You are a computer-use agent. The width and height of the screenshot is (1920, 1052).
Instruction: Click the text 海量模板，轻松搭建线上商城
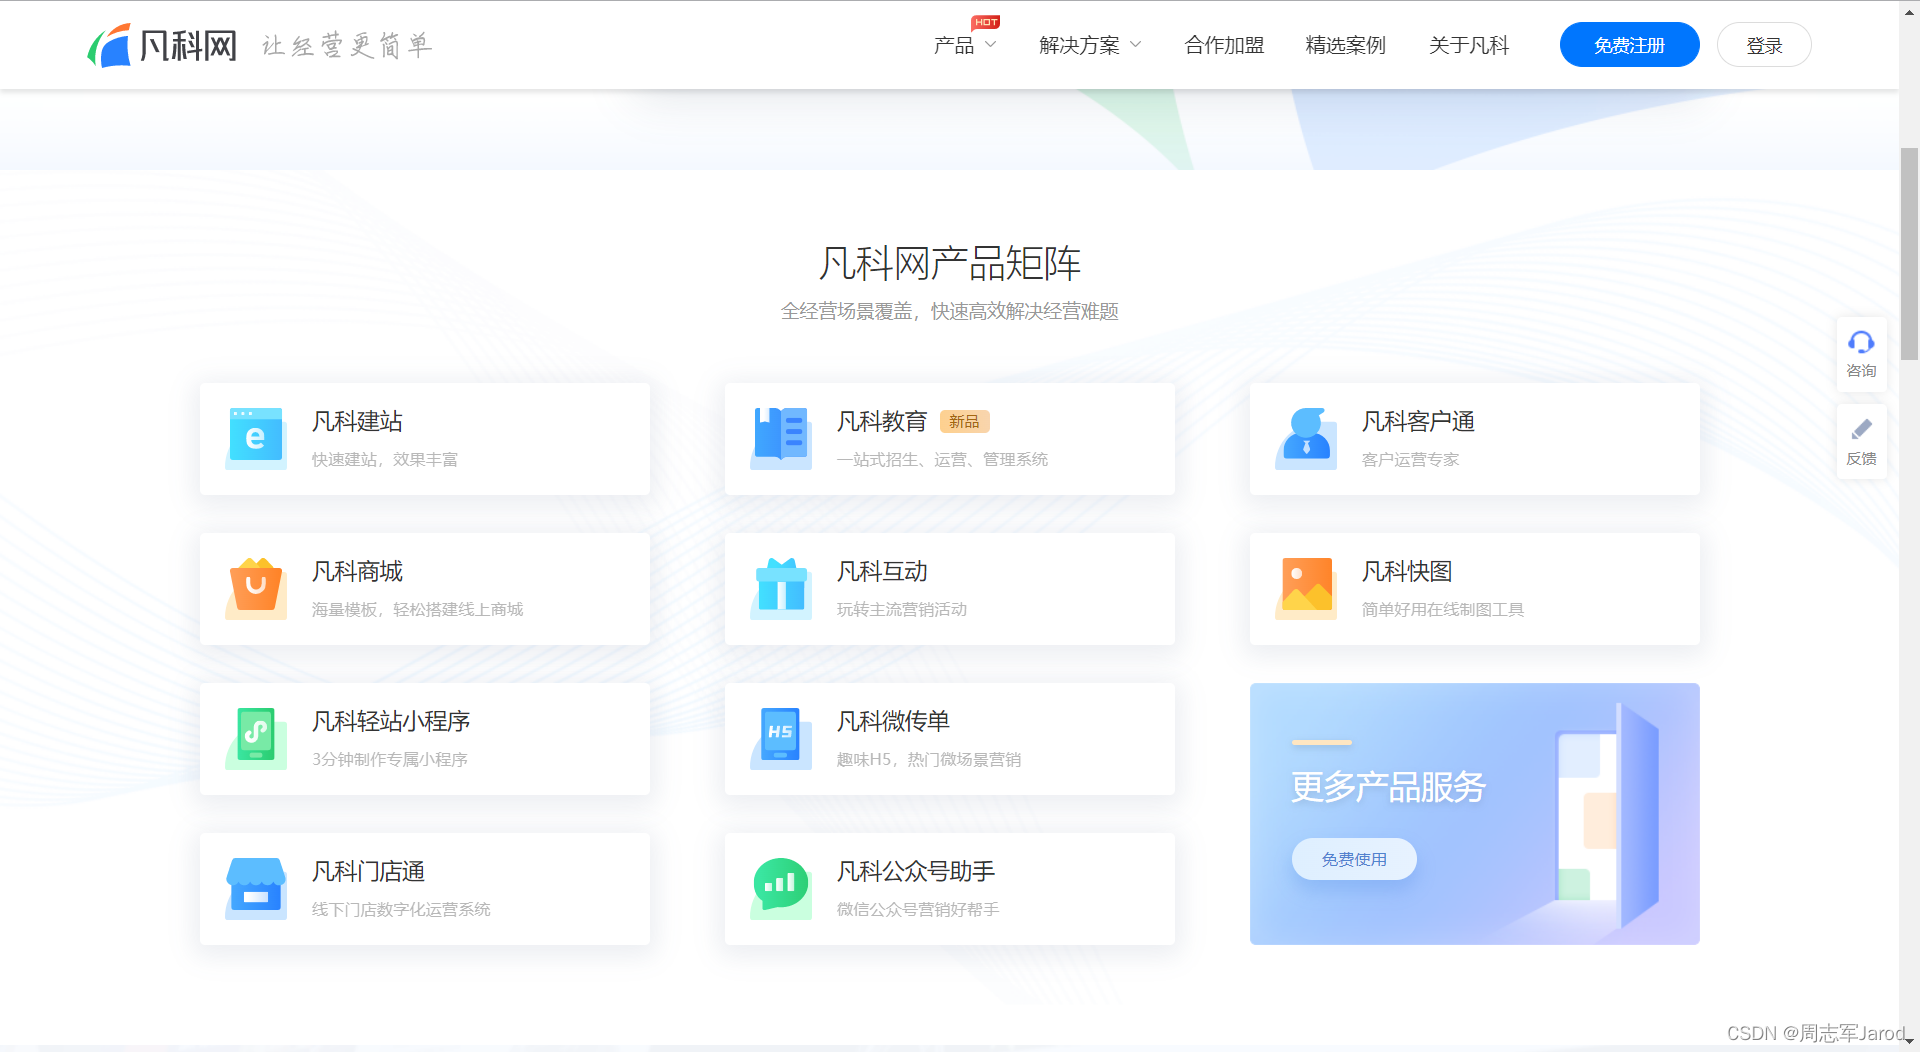(x=418, y=610)
